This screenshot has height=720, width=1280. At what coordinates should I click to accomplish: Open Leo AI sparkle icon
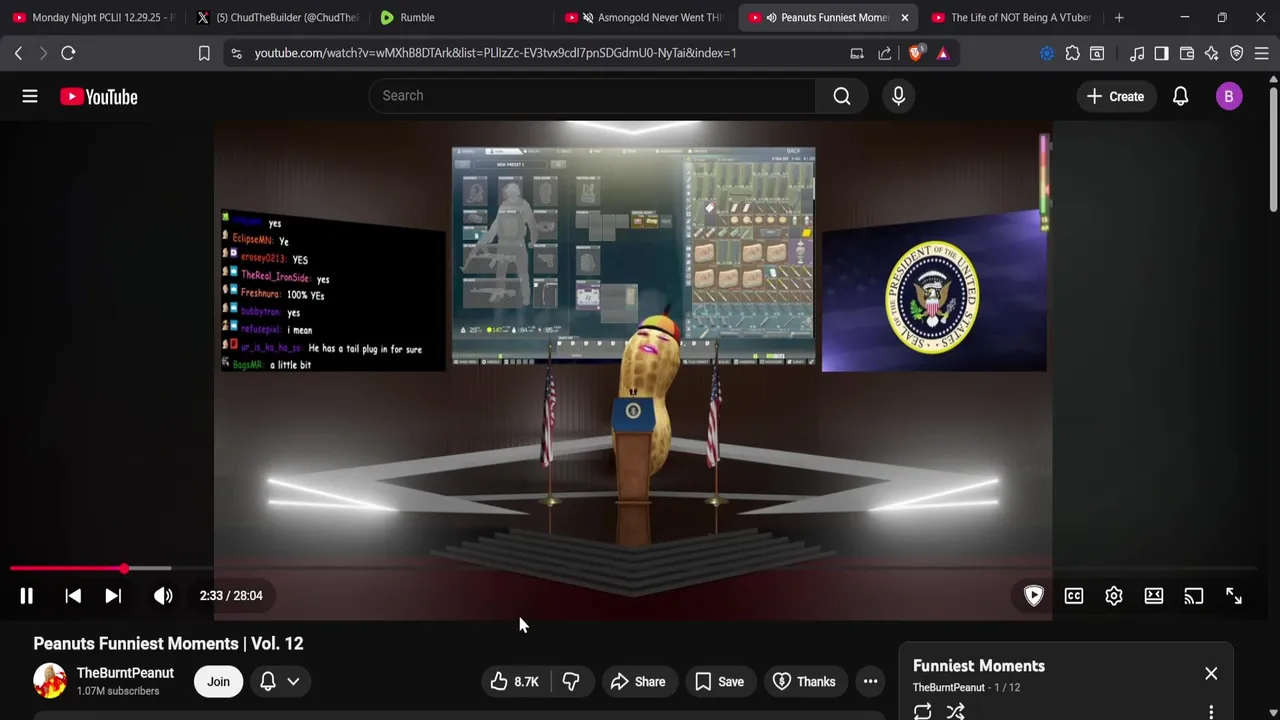click(x=1212, y=53)
